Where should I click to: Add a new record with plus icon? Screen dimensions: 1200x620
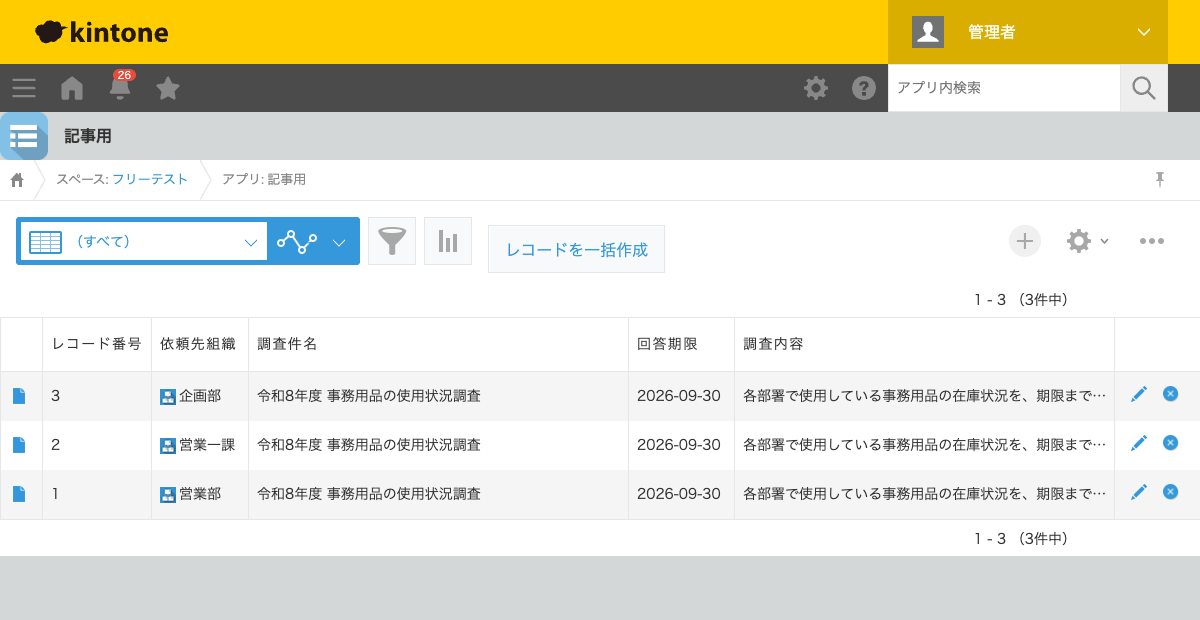point(1025,241)
